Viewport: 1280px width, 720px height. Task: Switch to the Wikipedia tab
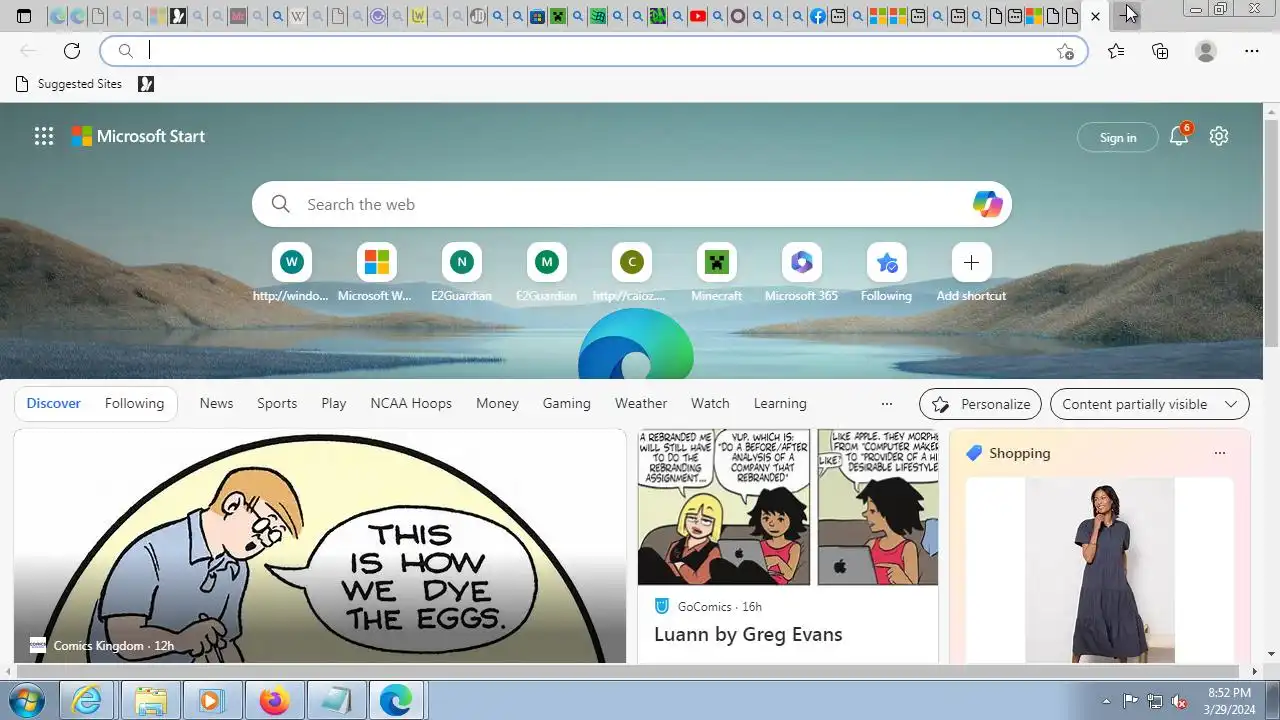coord(298,16)
